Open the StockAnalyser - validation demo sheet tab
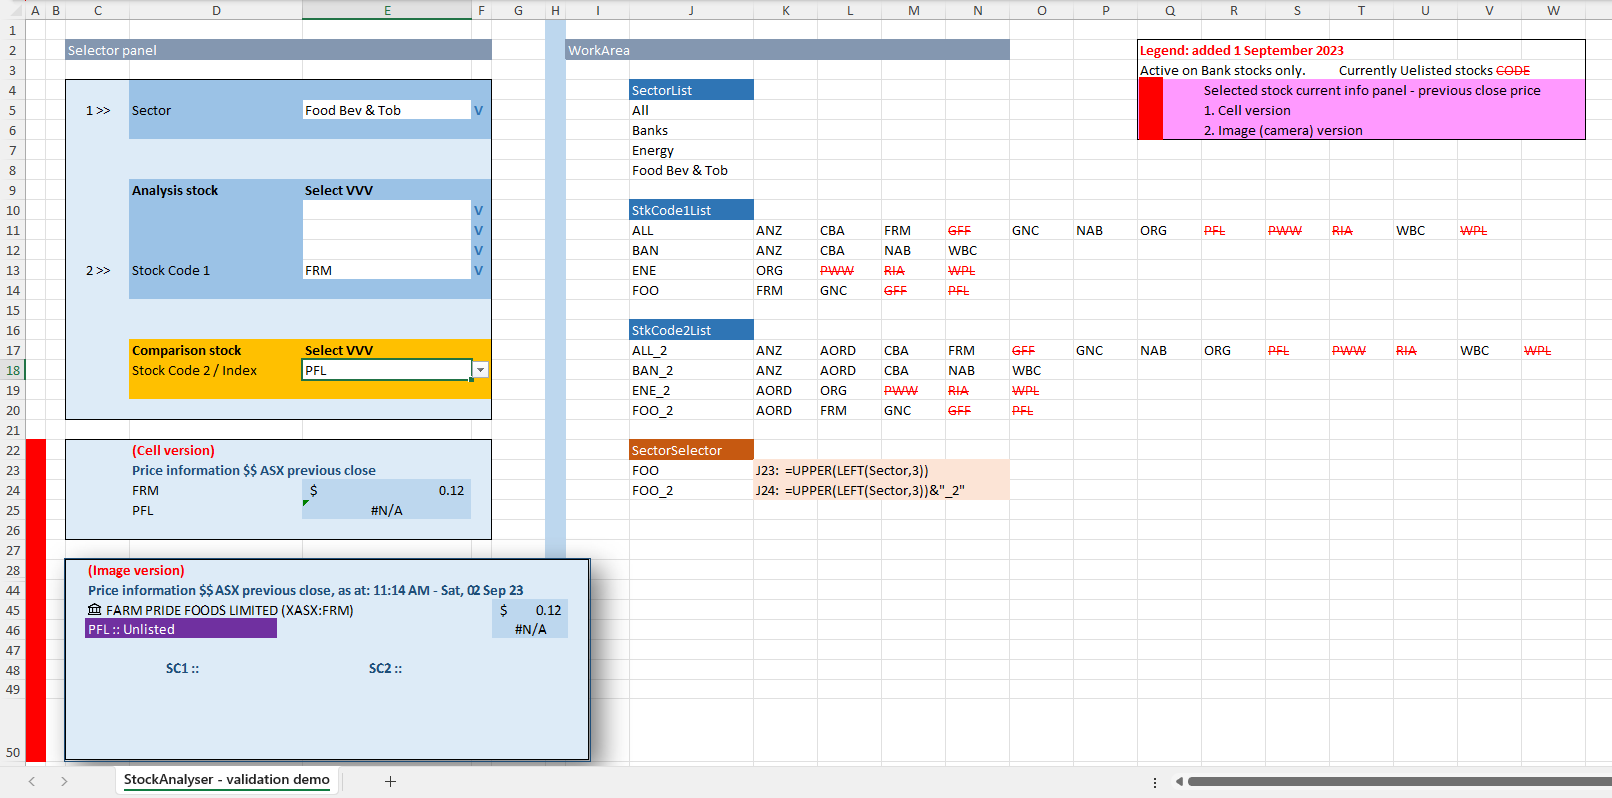 227,780
